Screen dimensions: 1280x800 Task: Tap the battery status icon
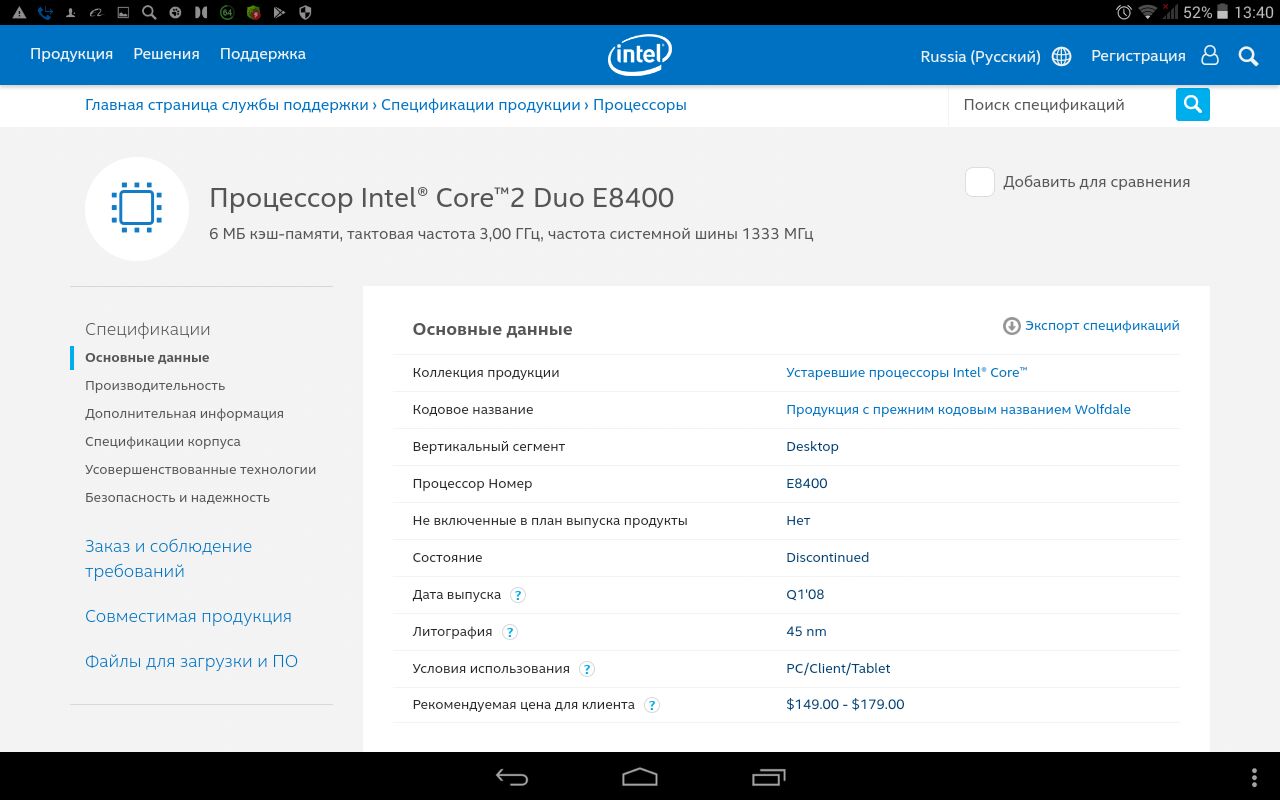(x=1225, y=12)
